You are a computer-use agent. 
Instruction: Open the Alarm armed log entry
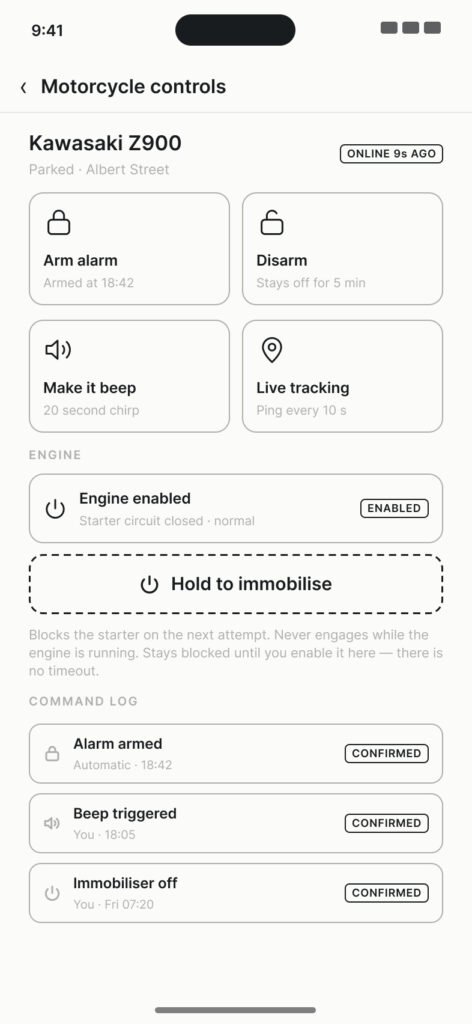tap(236, 754)
